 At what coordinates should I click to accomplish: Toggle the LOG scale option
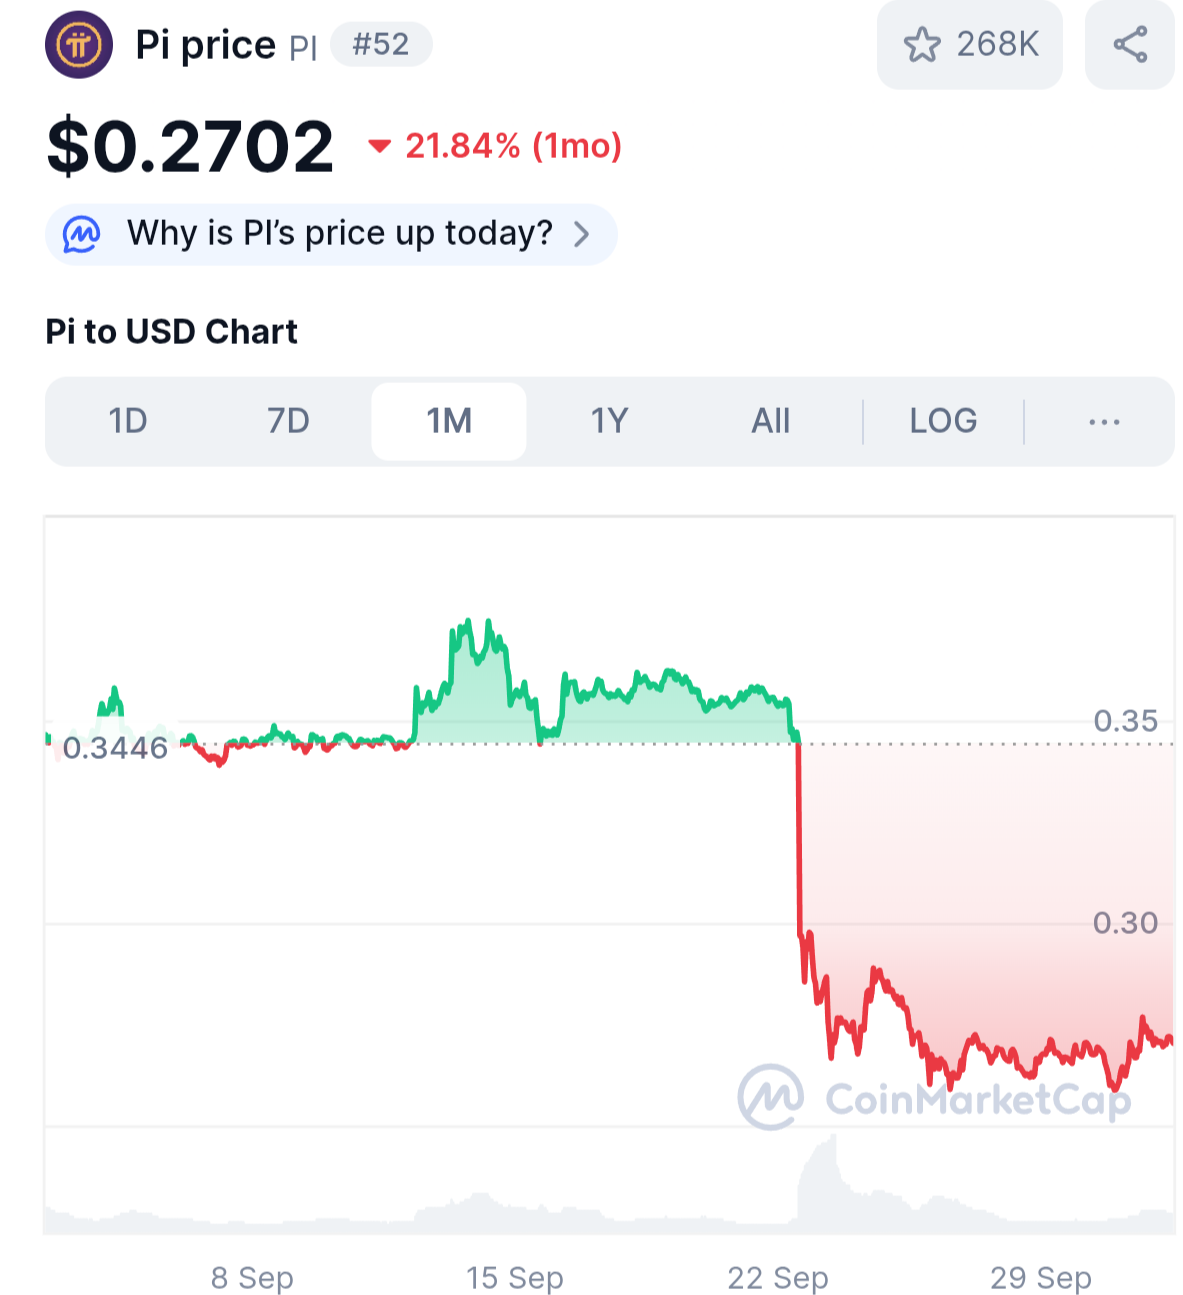[943, 421]
